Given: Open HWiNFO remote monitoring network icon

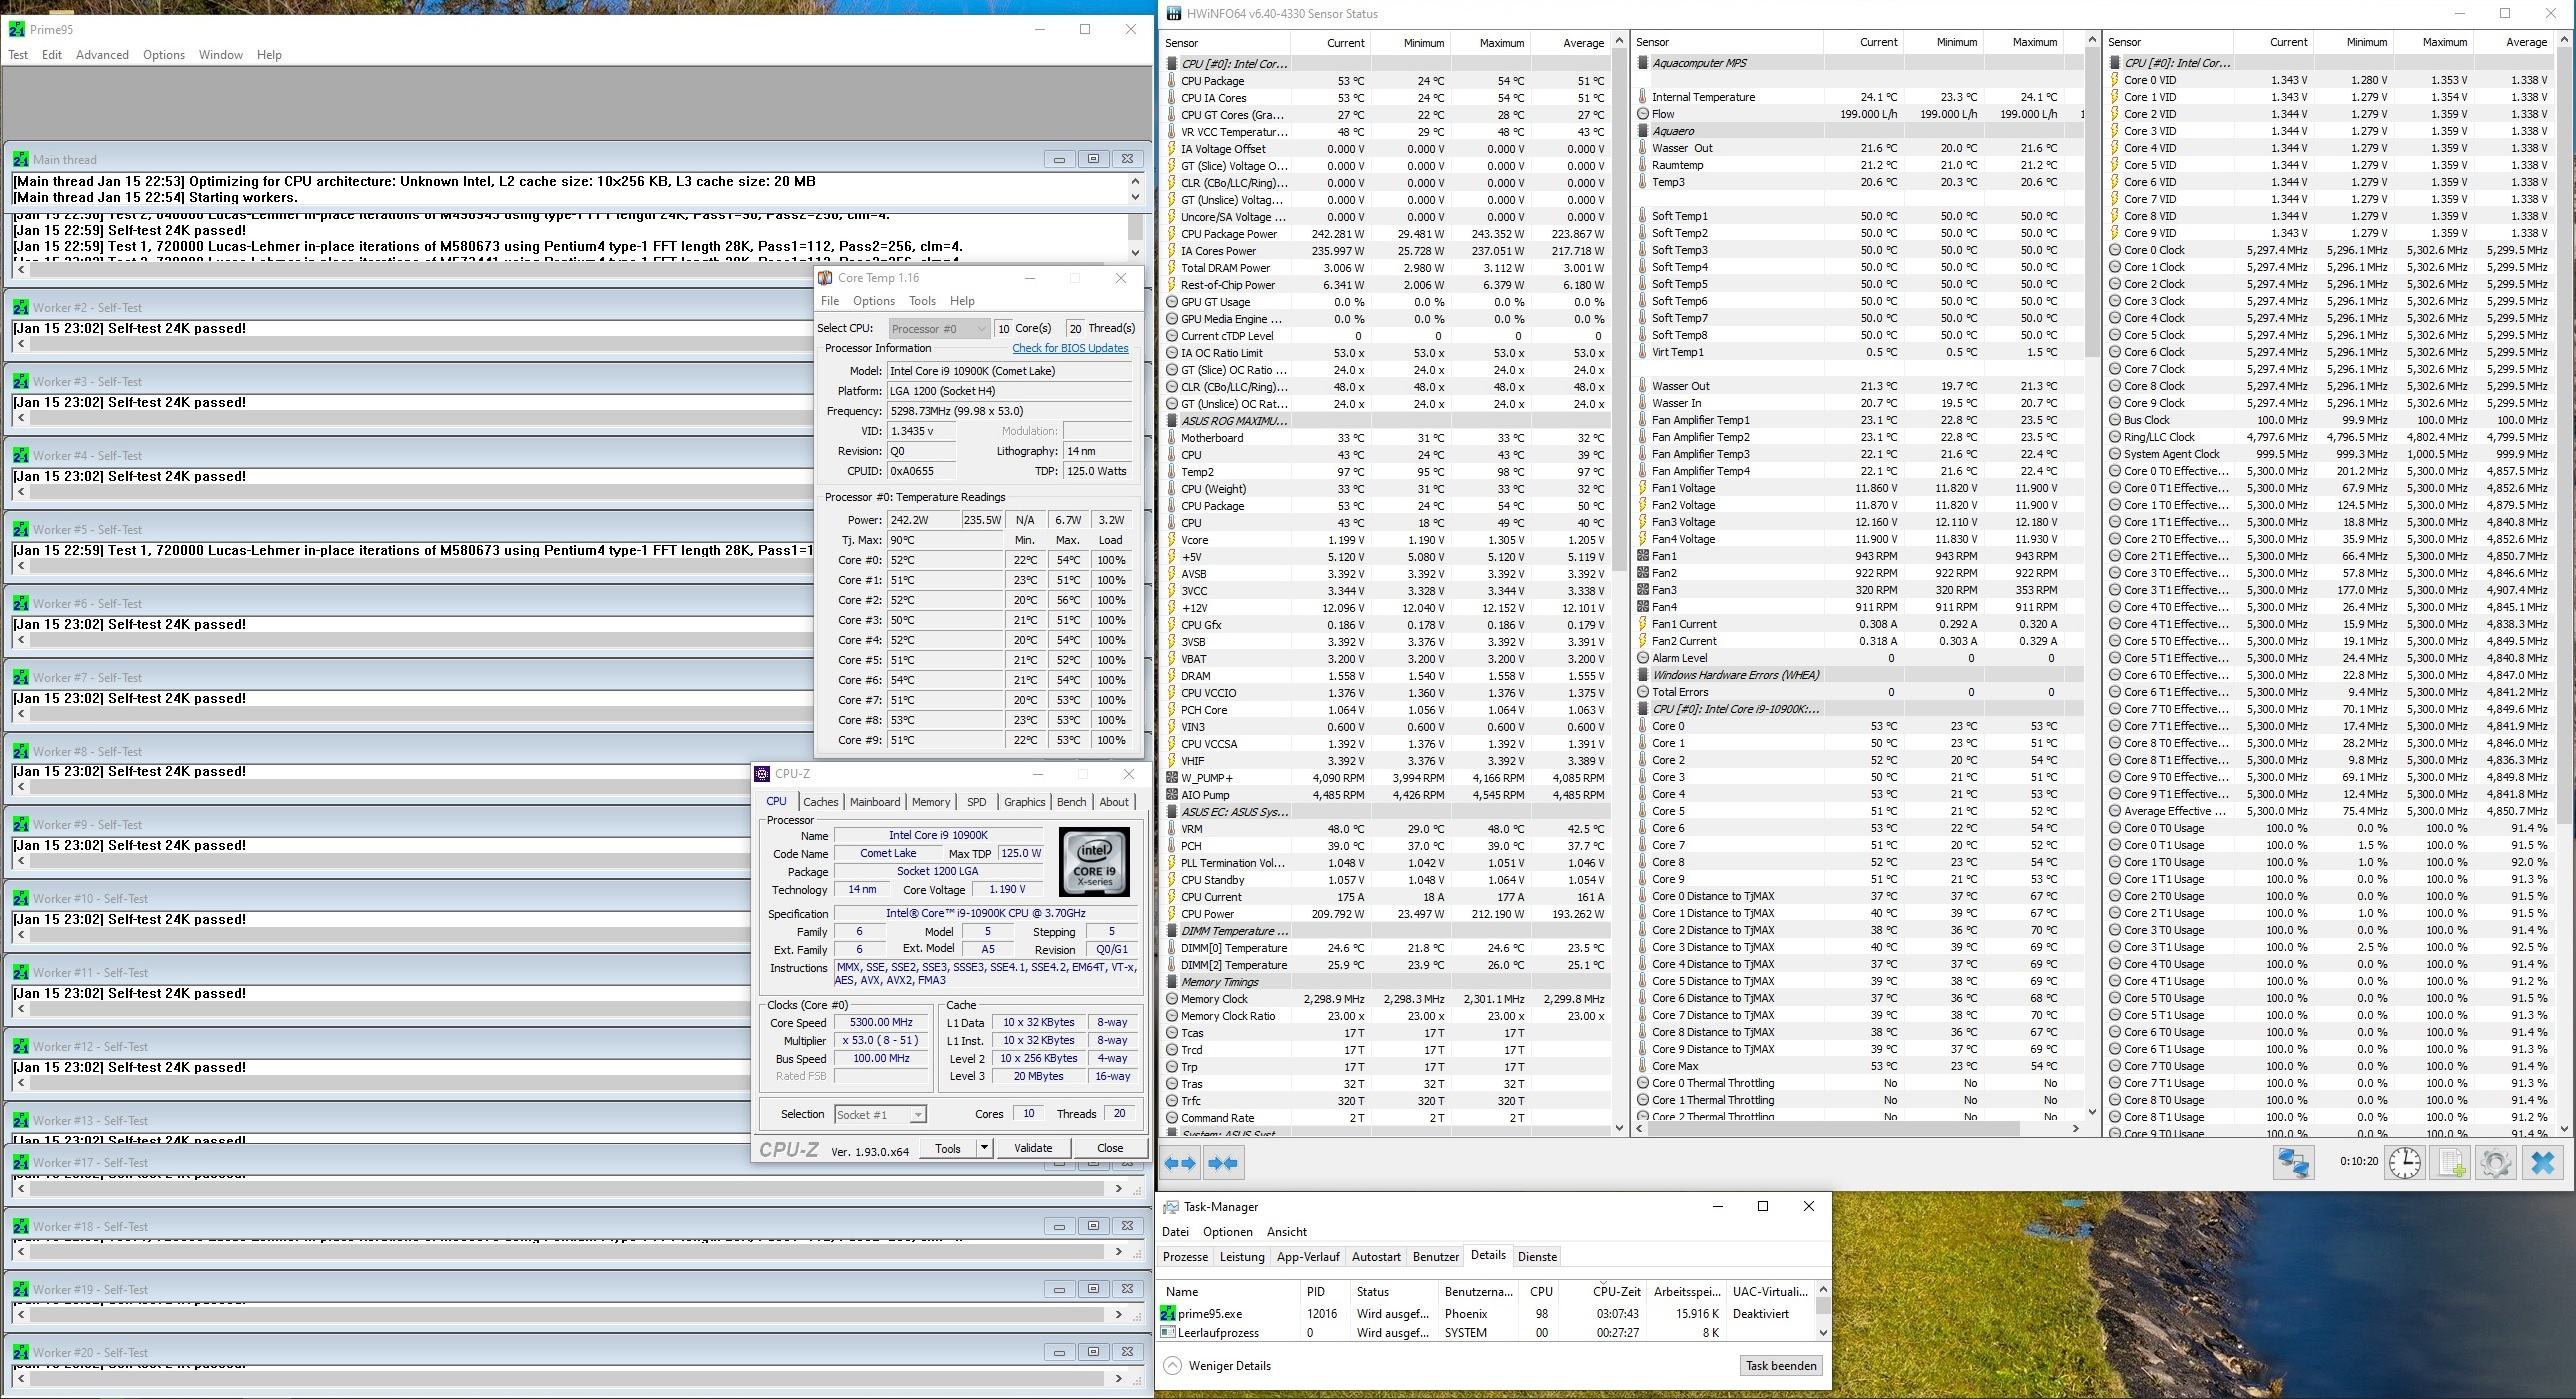Looking at the screenshot, I should point(2293,1163).
